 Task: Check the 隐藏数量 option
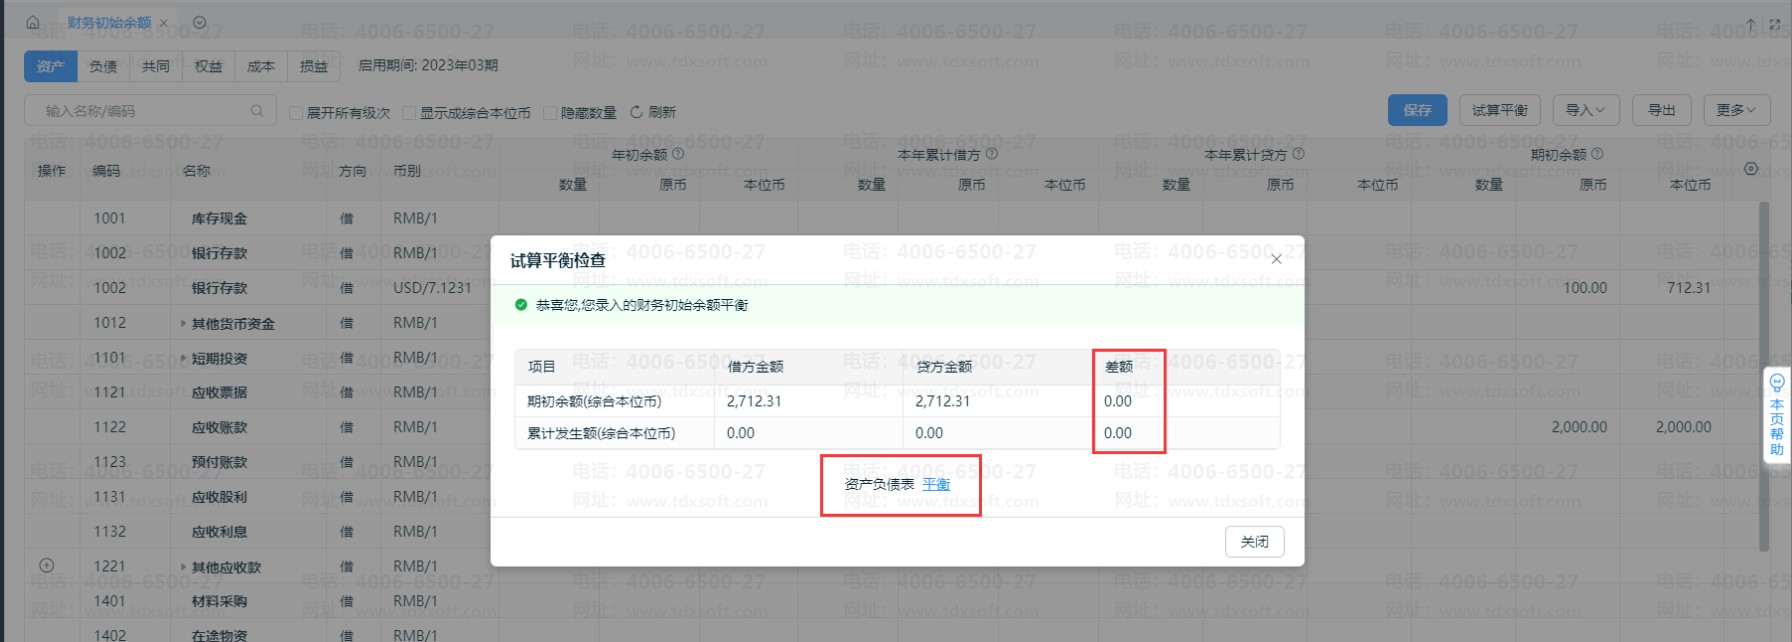550,113
